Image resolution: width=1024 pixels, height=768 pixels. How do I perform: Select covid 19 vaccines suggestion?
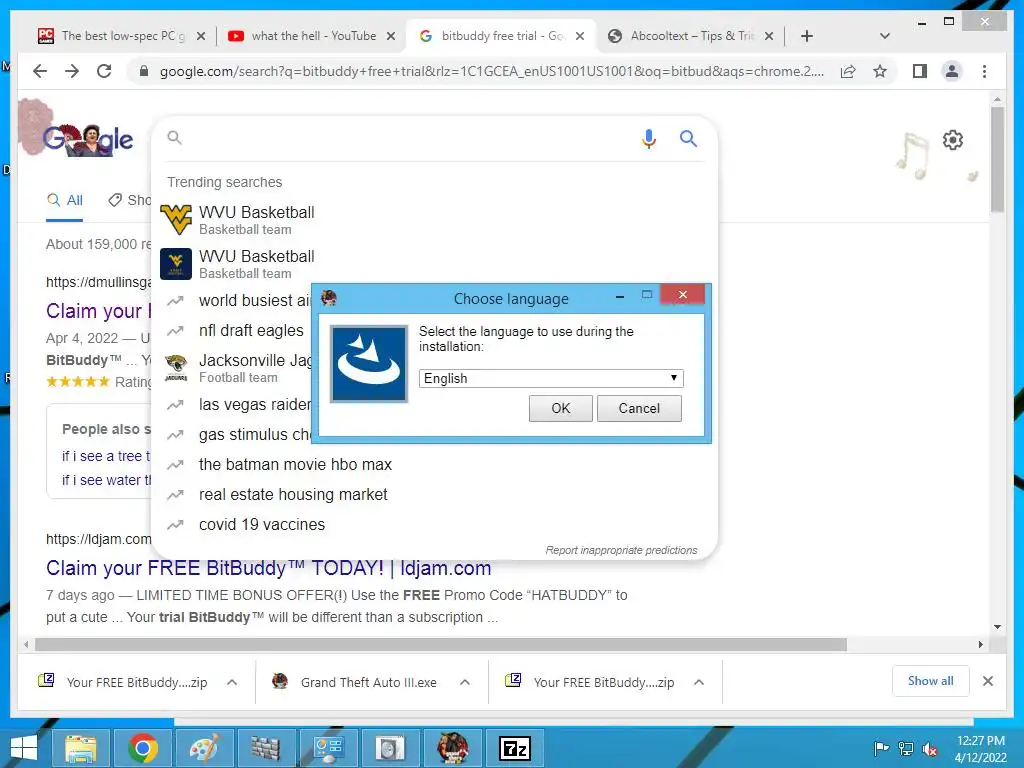click(434, 524)
